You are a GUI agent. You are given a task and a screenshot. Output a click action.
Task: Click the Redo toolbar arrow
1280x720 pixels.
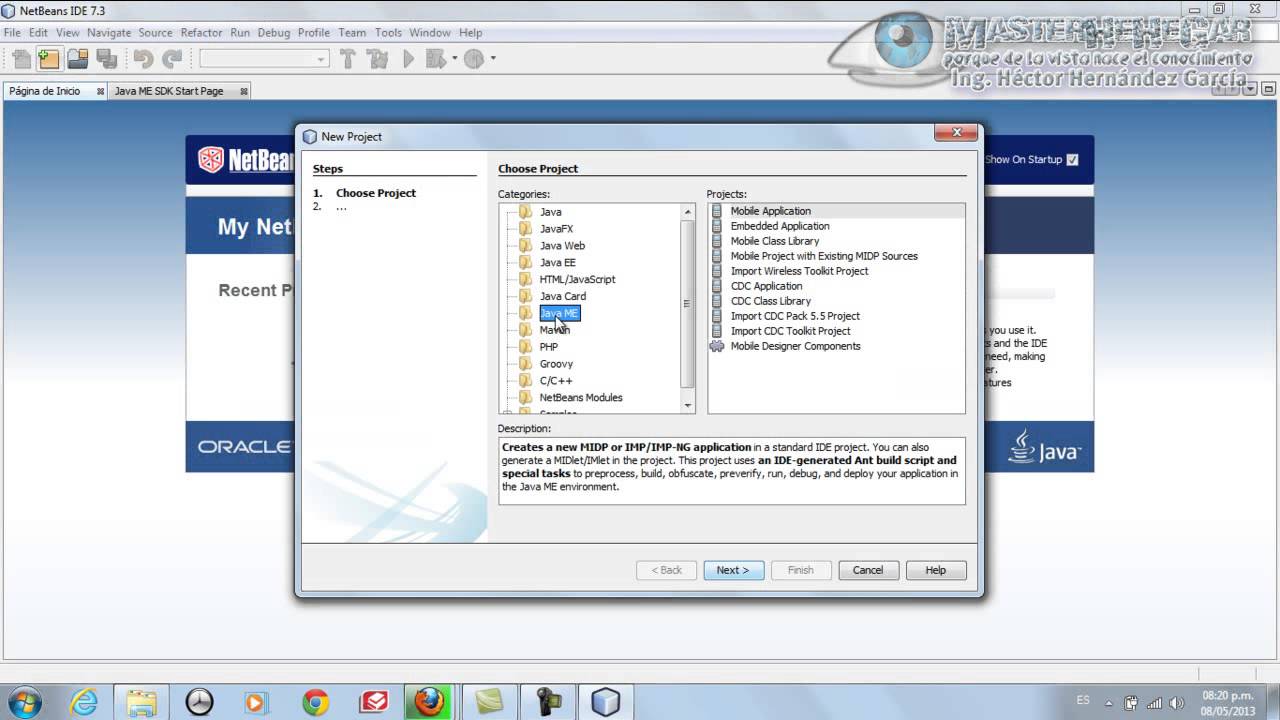click(x=172, y=59)
